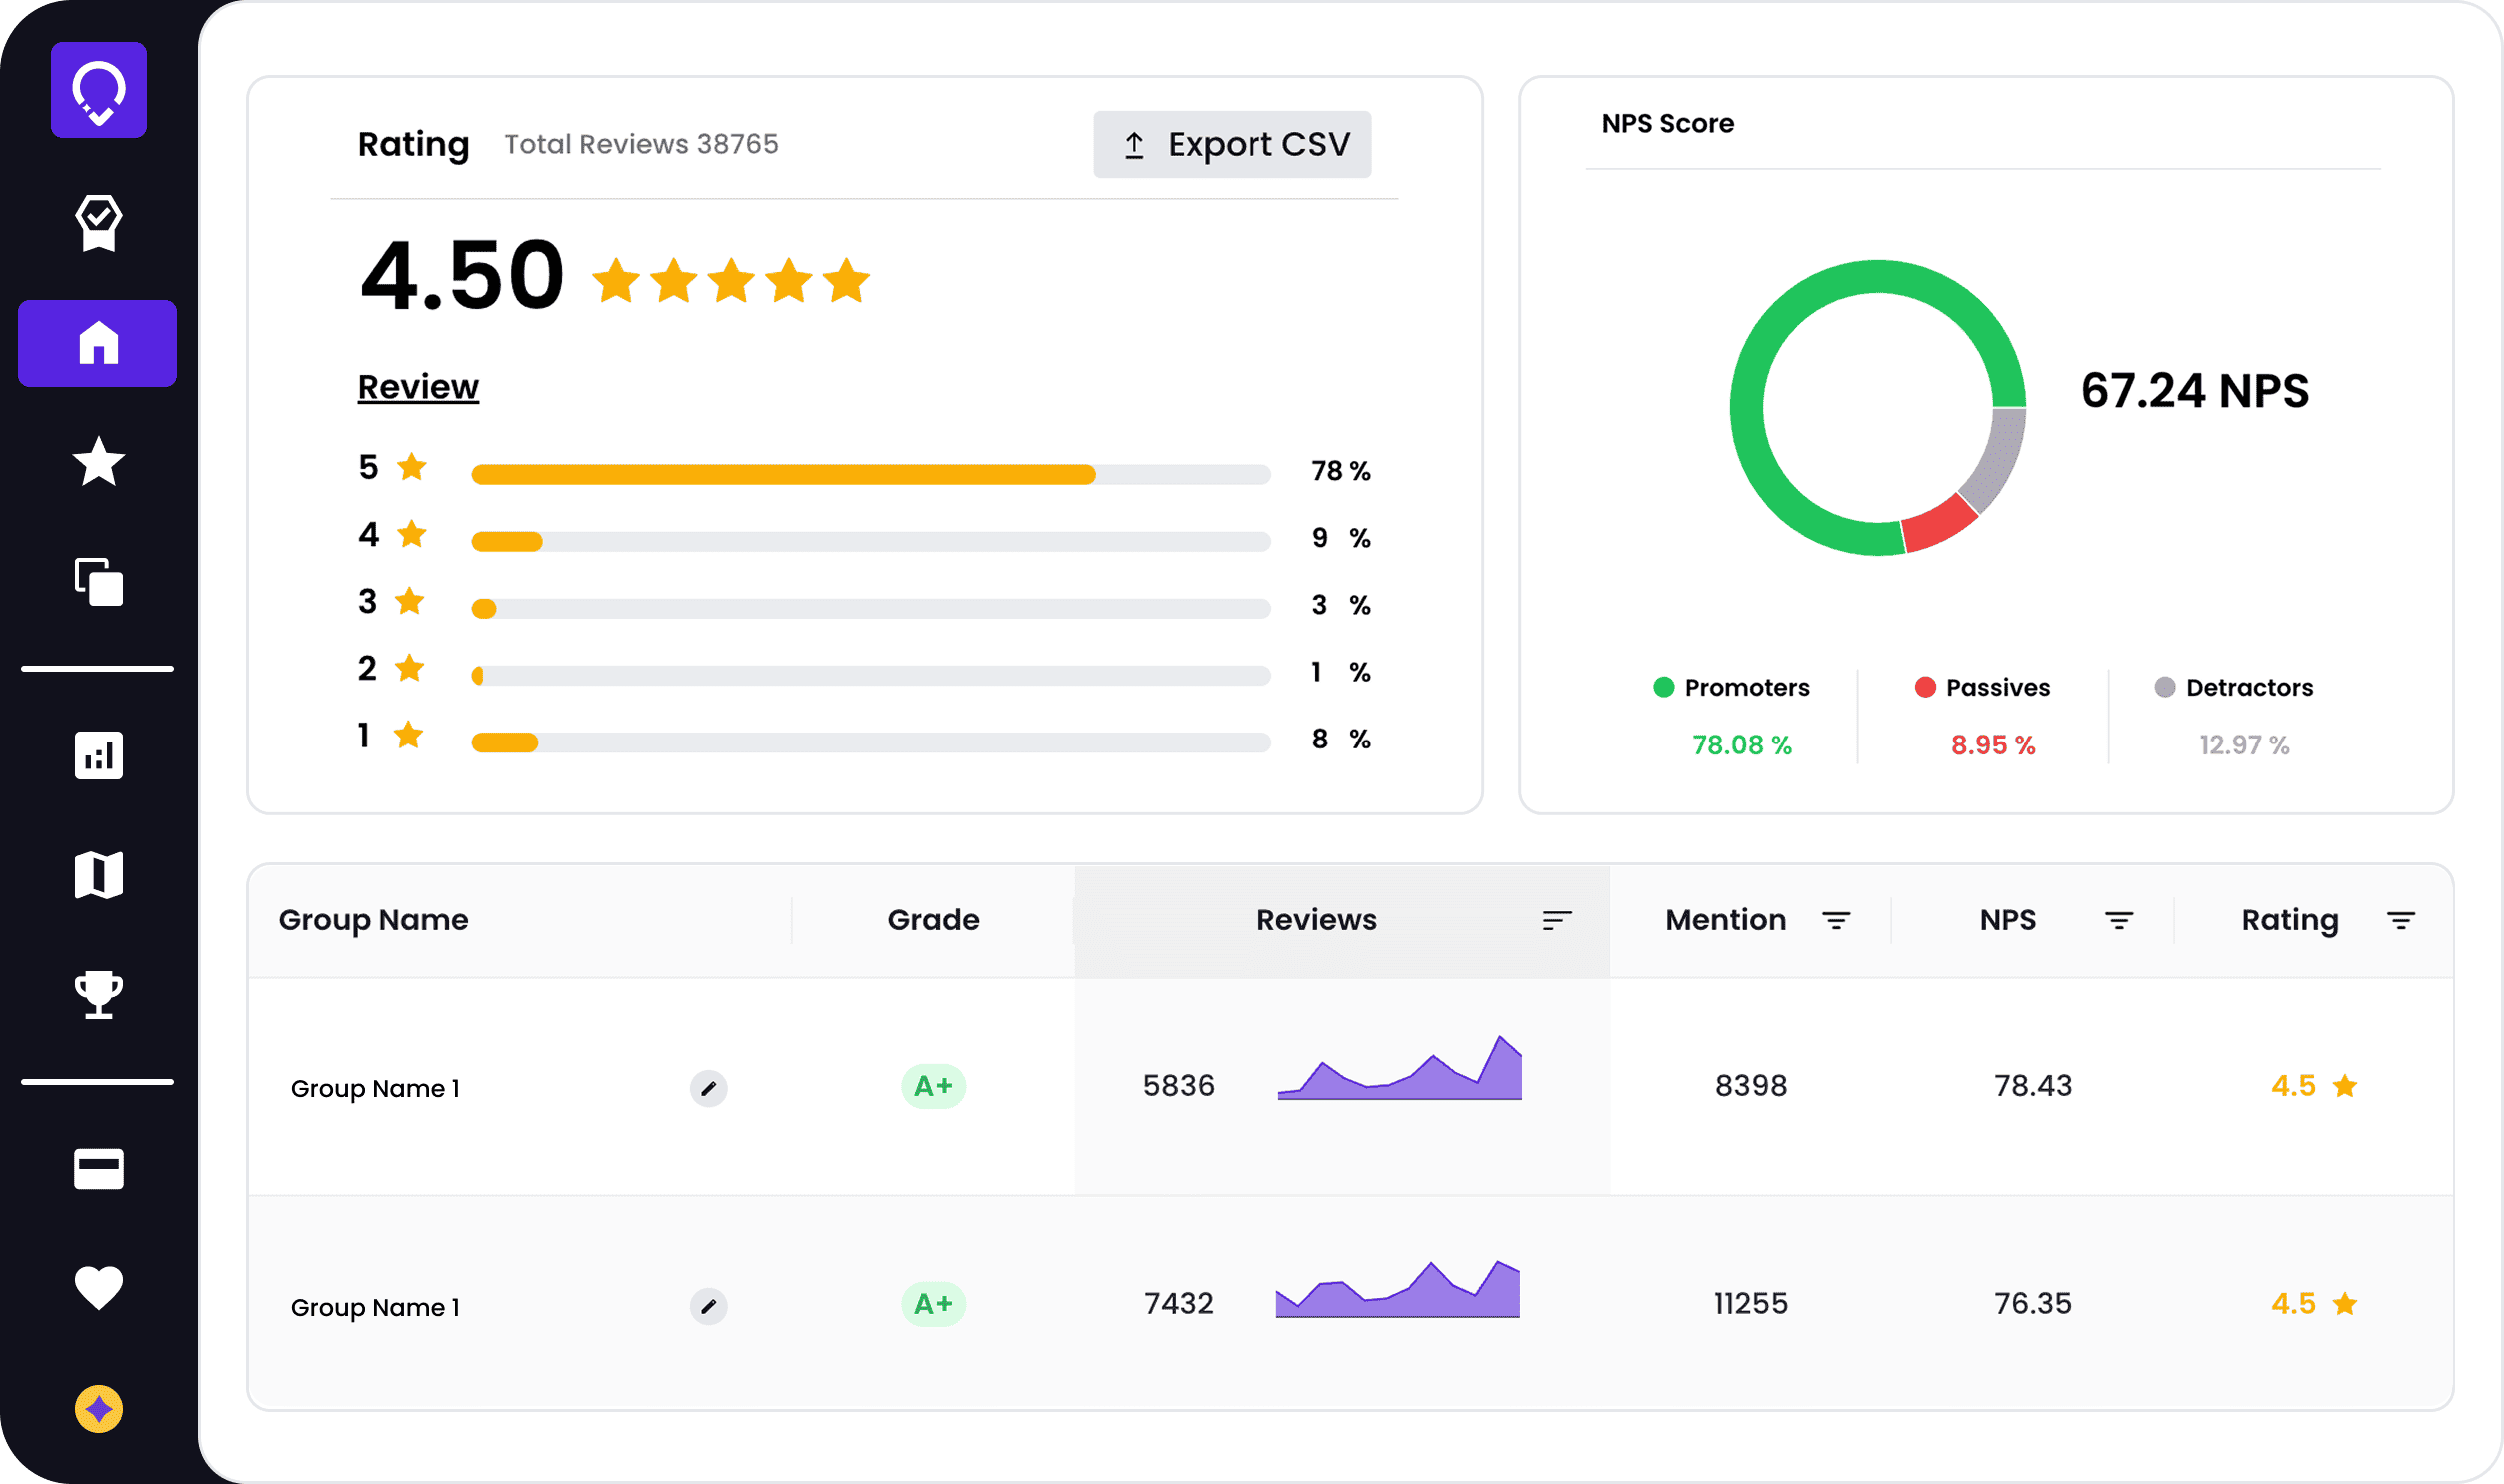The height and width of the screenshot is (1484, 2504).
Task: Open Rating column sort filter
Action: (x=2401, y=920)
